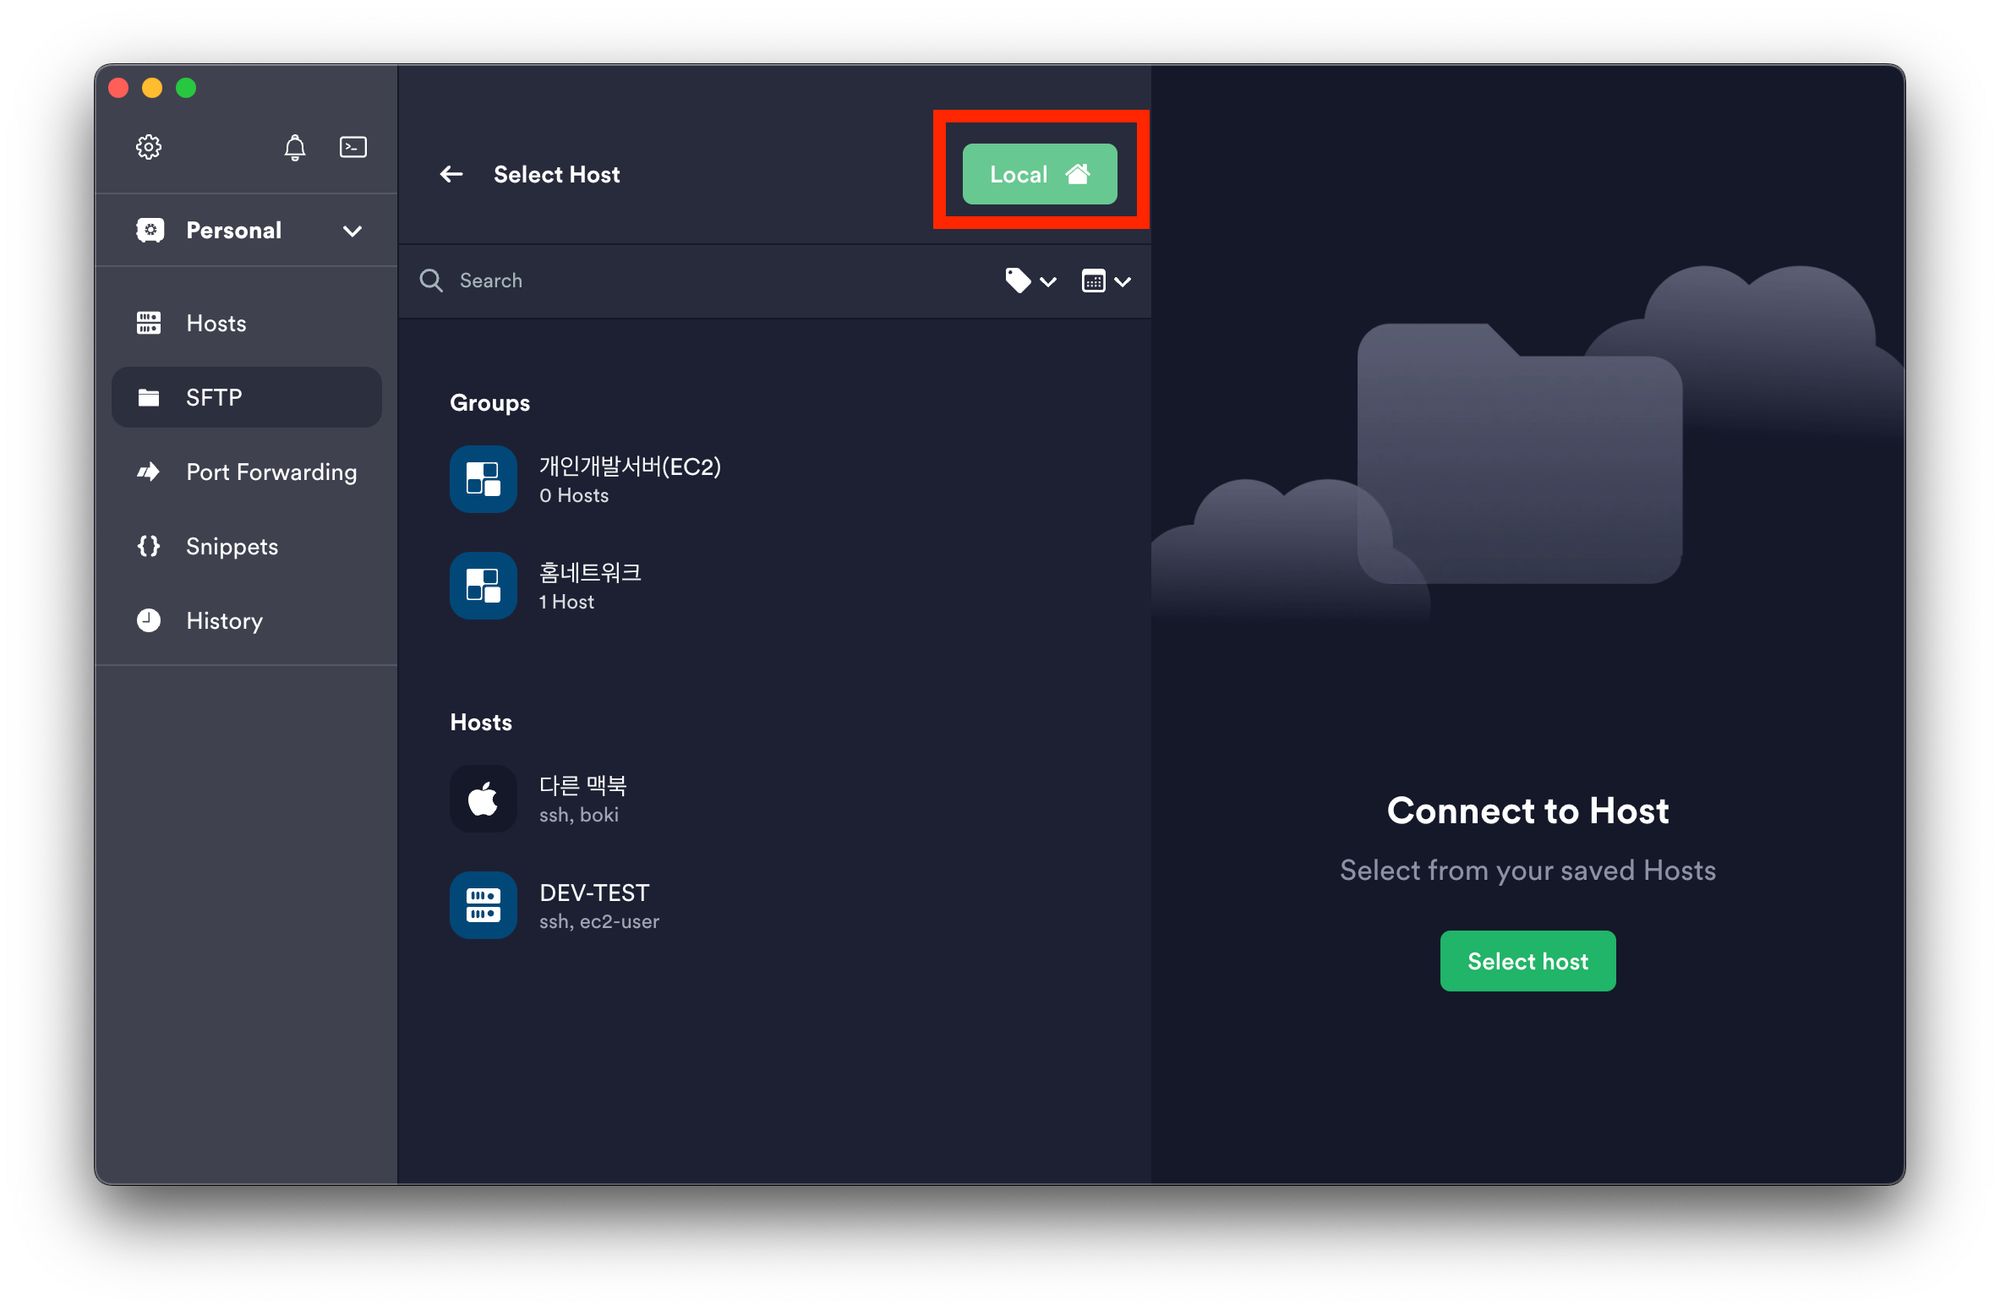
Task: Click Apple icon of 다른 맥북 host
Action: 483,798
